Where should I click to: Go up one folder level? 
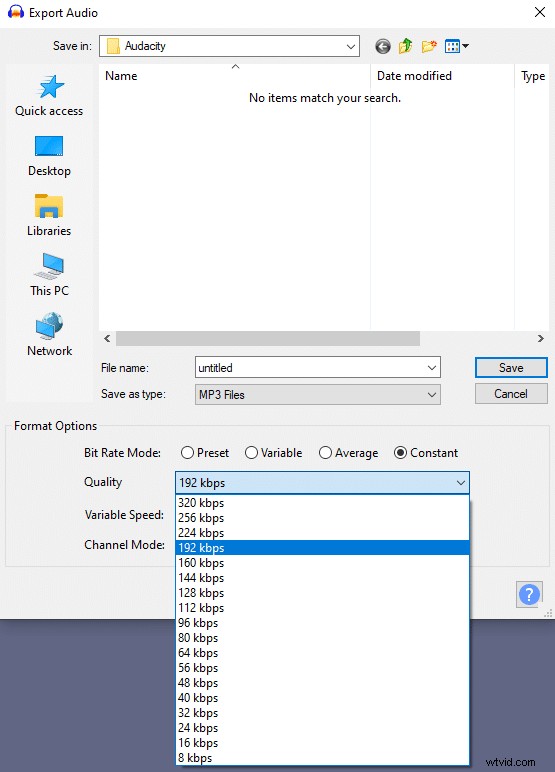coord(405,46)
